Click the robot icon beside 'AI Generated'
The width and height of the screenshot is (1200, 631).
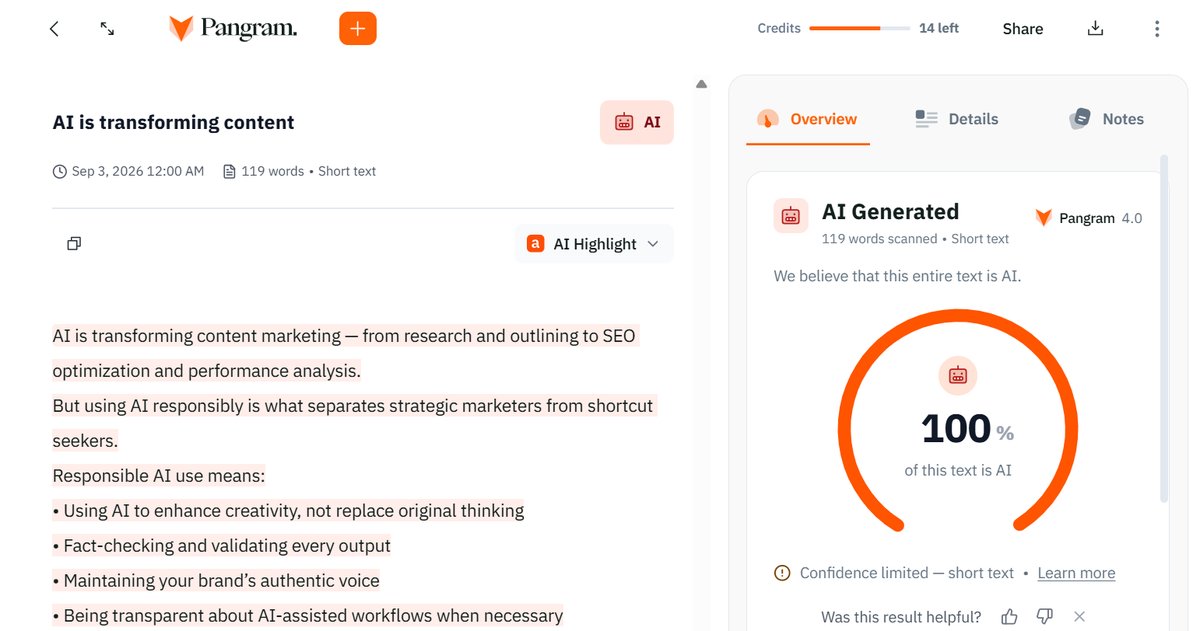pos(791,216)
